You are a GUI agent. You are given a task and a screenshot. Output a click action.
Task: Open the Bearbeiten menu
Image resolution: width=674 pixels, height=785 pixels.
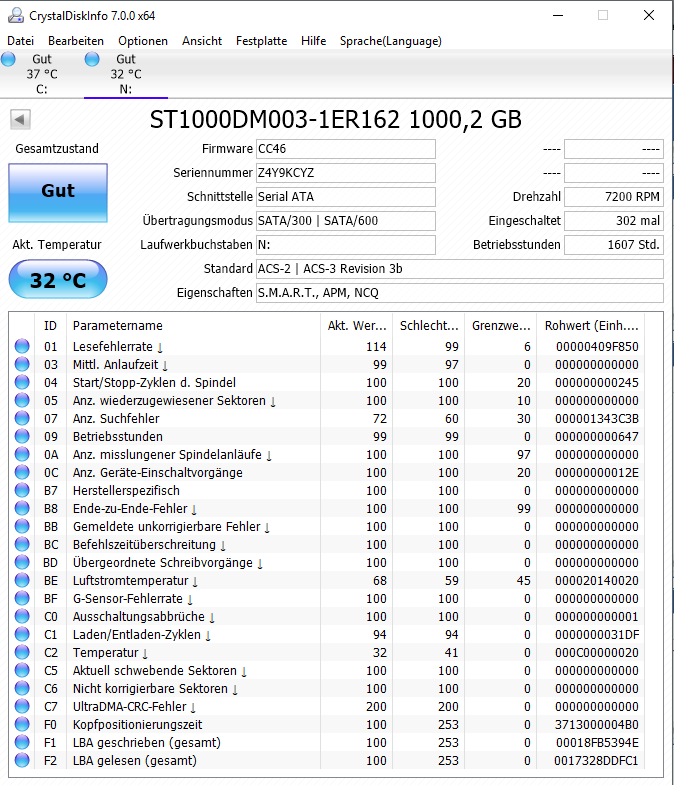(76, 41)
